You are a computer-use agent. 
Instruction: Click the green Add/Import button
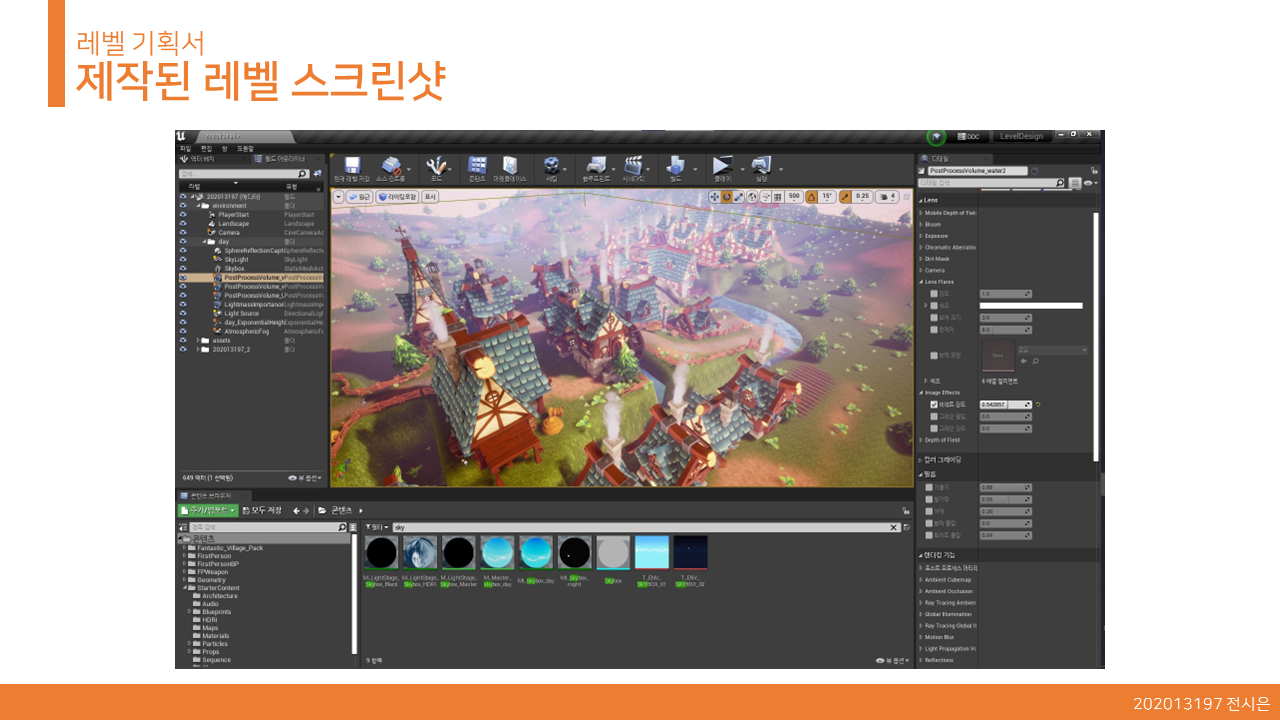tap(208, 510)
